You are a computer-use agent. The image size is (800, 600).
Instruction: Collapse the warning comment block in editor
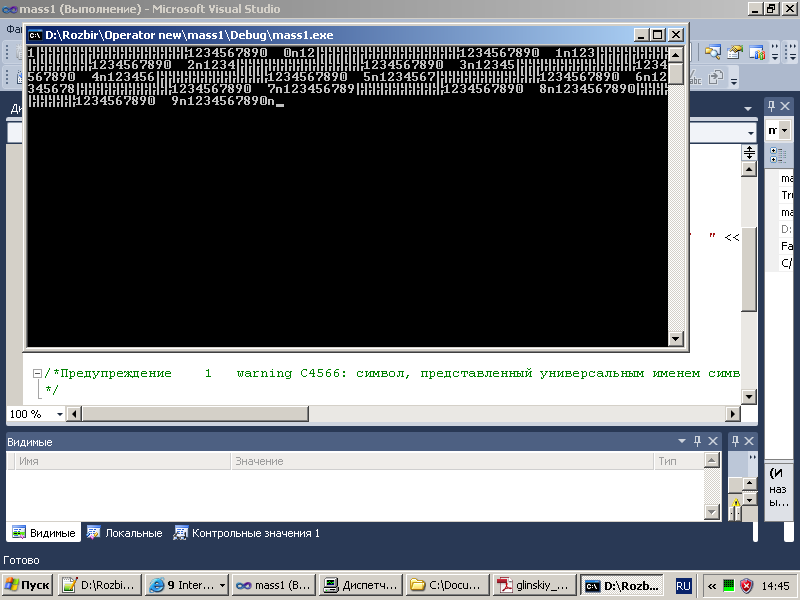[37, 374]
